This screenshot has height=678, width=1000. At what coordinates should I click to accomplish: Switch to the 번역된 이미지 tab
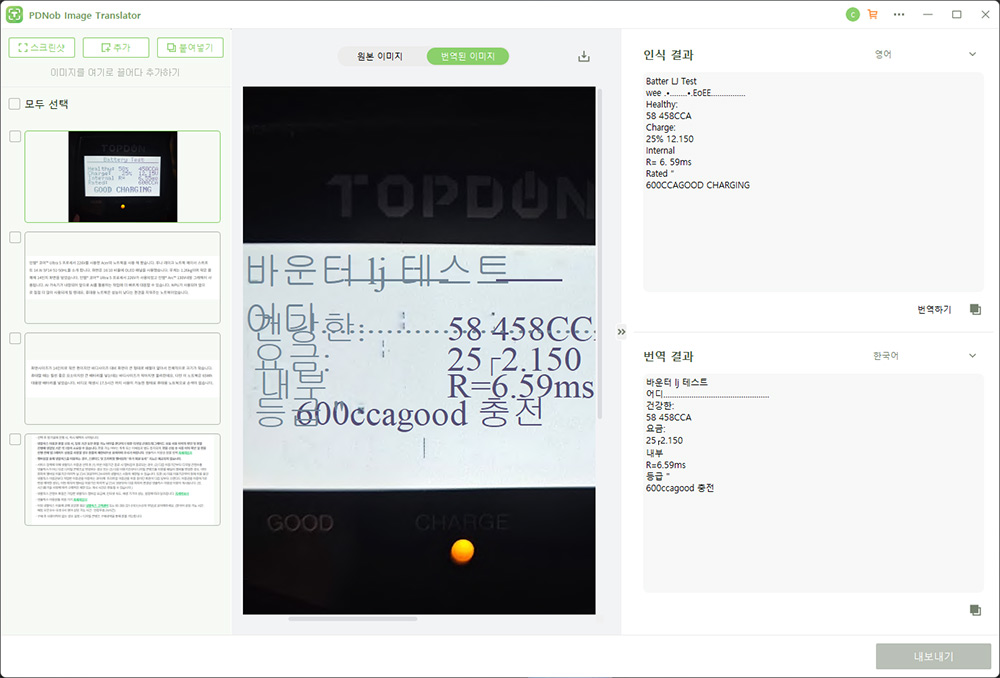click(x=467, y=56)
